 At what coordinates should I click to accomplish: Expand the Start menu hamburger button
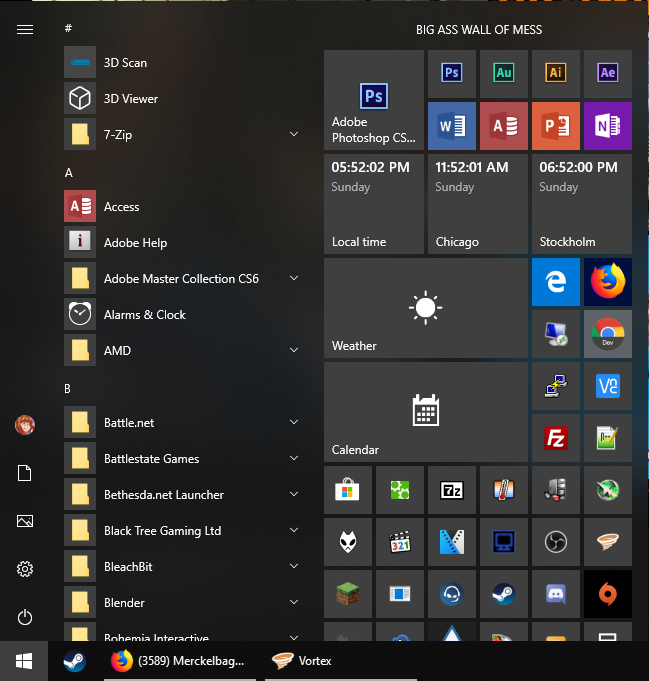[x=25, y=29]
